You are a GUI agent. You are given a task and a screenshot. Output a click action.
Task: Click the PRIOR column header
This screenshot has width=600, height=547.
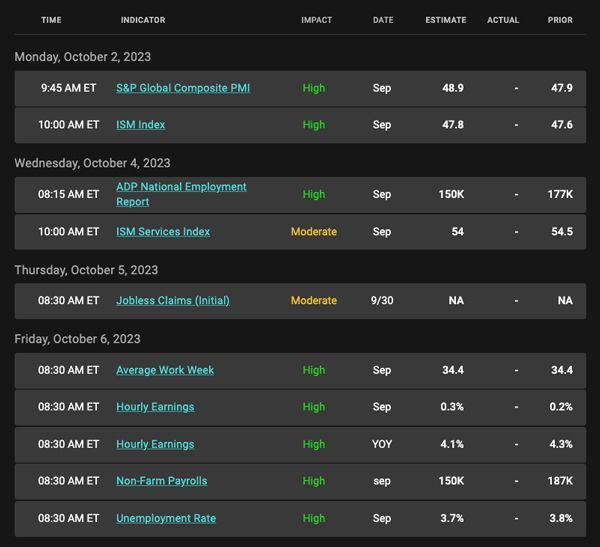click(560, 20)
